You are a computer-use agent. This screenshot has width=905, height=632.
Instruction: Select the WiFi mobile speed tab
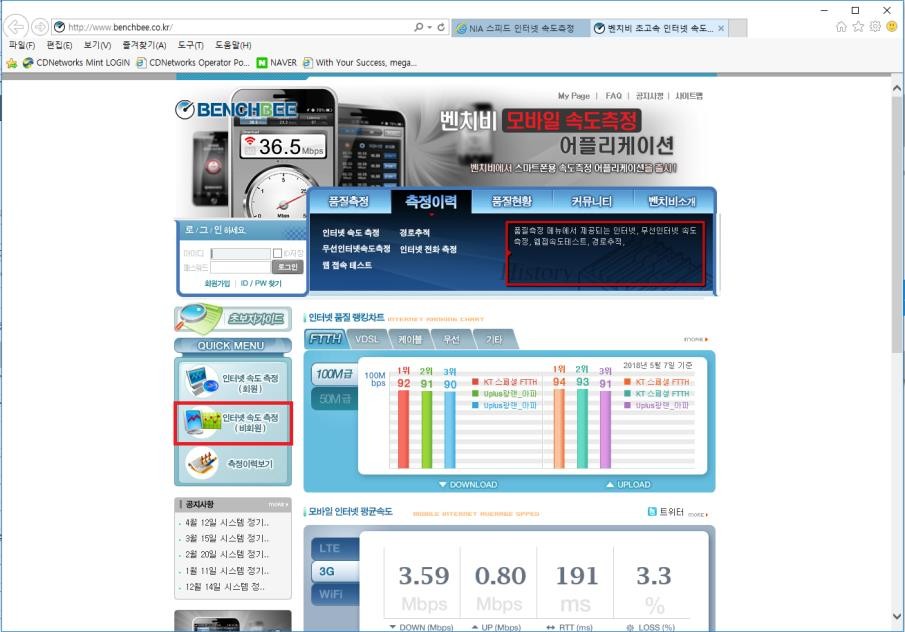[335, 594]
